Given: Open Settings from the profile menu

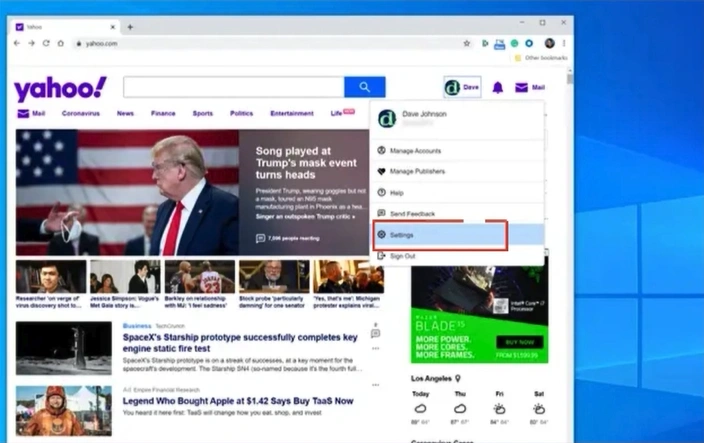Looking at the screenshot, I should click(457, 235).
